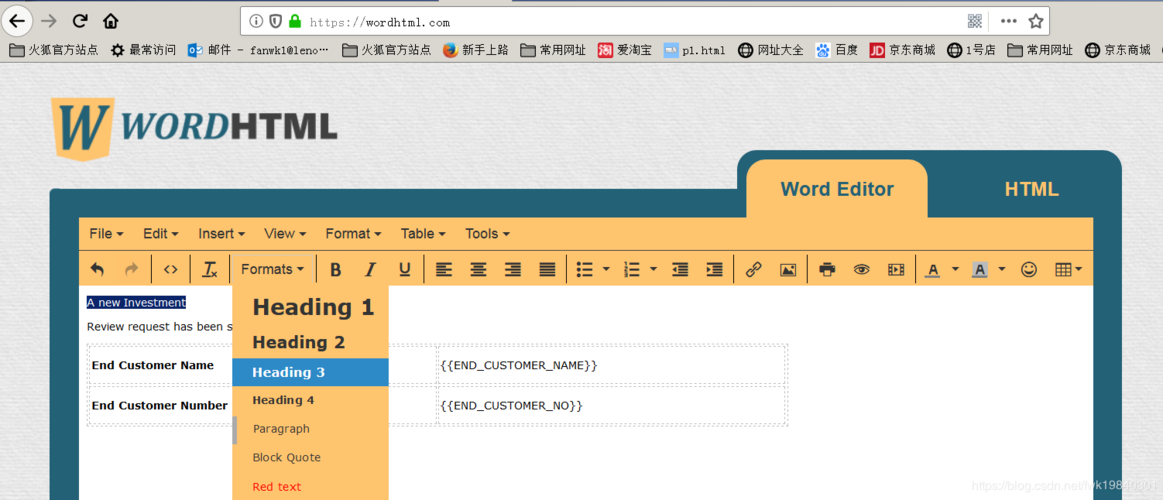Choose Heading 1 format
This screenshot has width=1163, height=500.
pos(310,307)
